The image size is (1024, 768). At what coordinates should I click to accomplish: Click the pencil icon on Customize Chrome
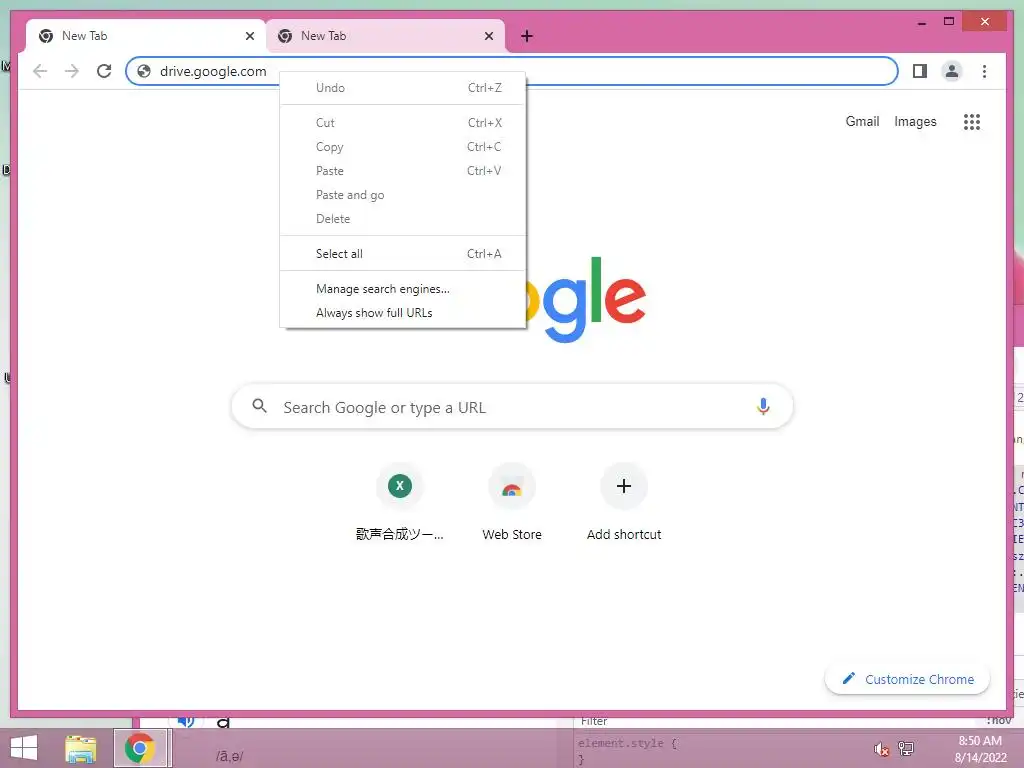848,679
